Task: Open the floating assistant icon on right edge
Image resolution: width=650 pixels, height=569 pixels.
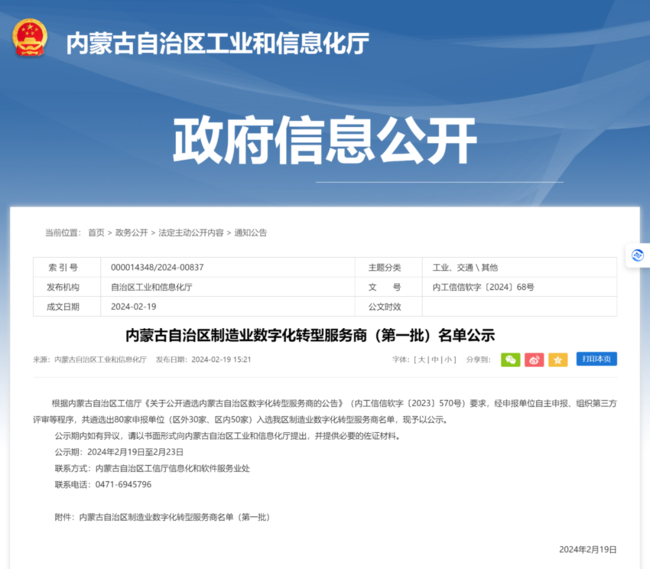Action: (x=636, y=255)
